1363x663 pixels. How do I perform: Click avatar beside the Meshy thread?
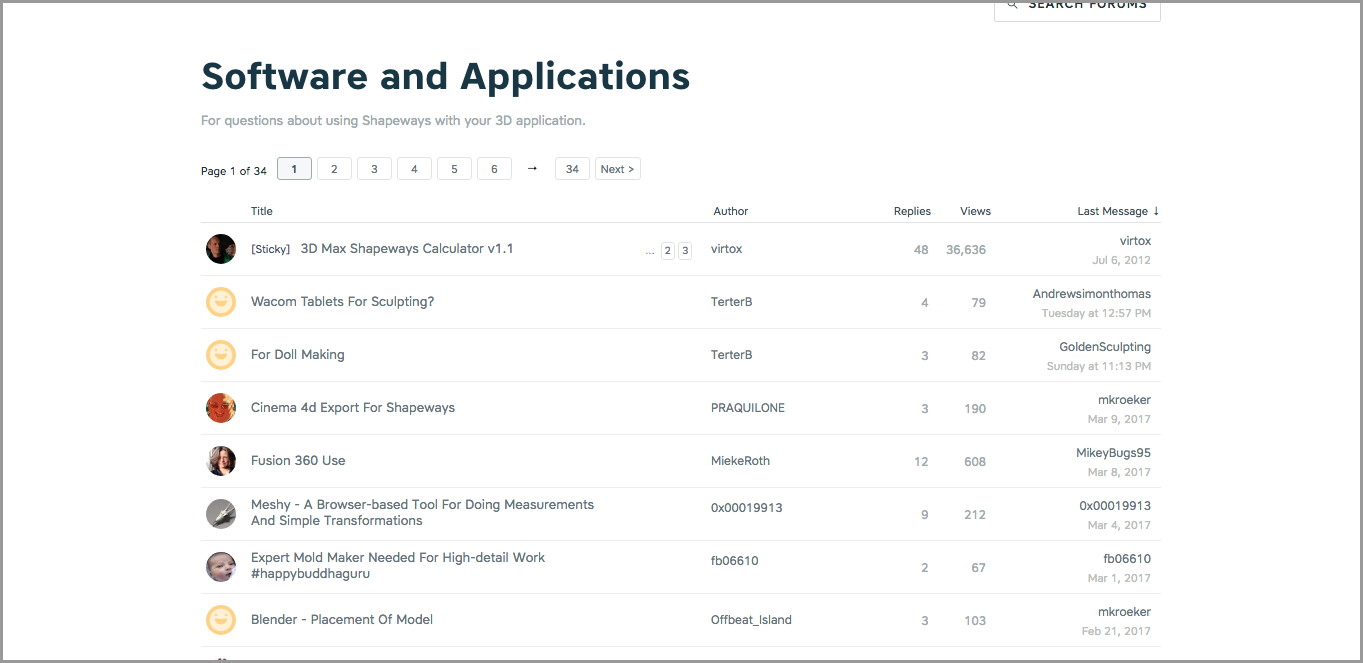tap(221, 514)
